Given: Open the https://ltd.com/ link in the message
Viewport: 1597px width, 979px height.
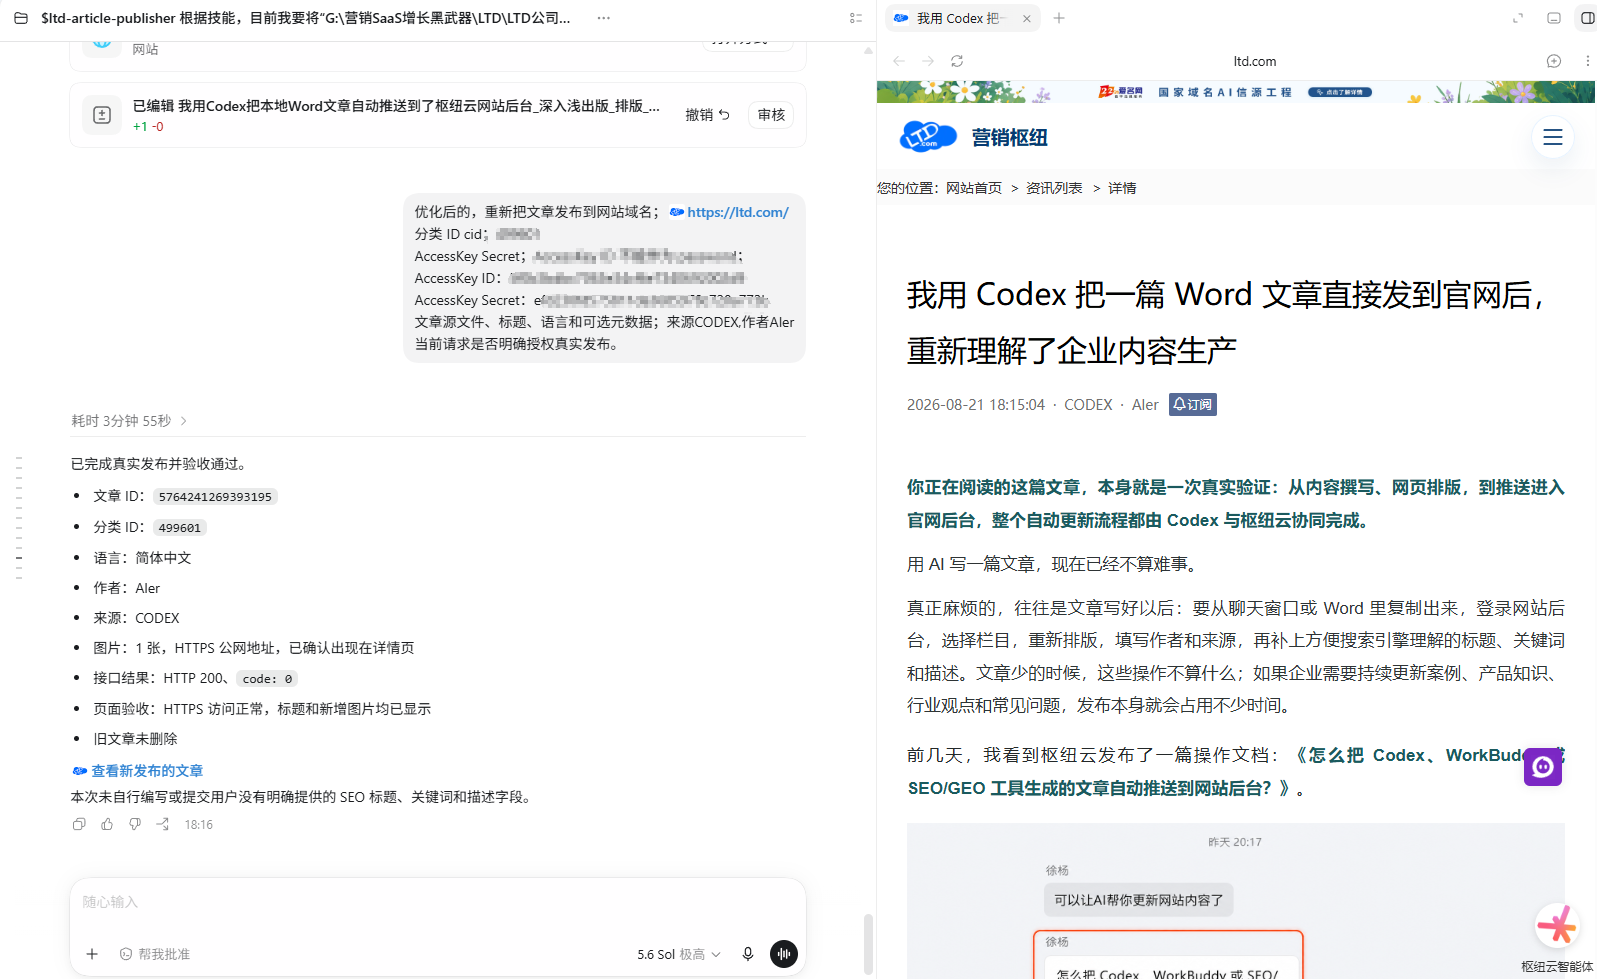Looking at the screenshot, I should click(x=737, y=212).
